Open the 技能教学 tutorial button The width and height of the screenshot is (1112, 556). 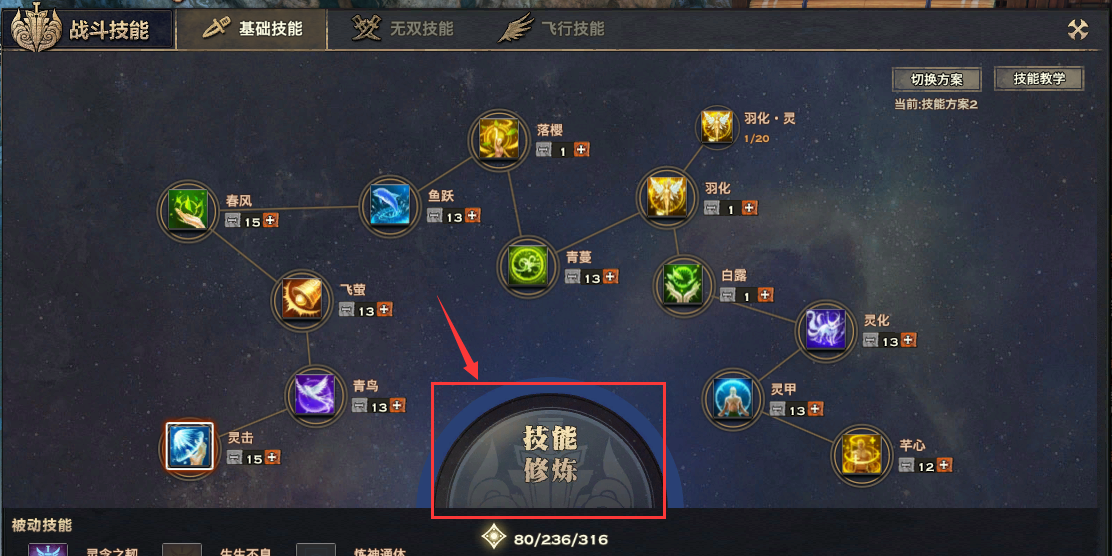tap(1039, 79)
